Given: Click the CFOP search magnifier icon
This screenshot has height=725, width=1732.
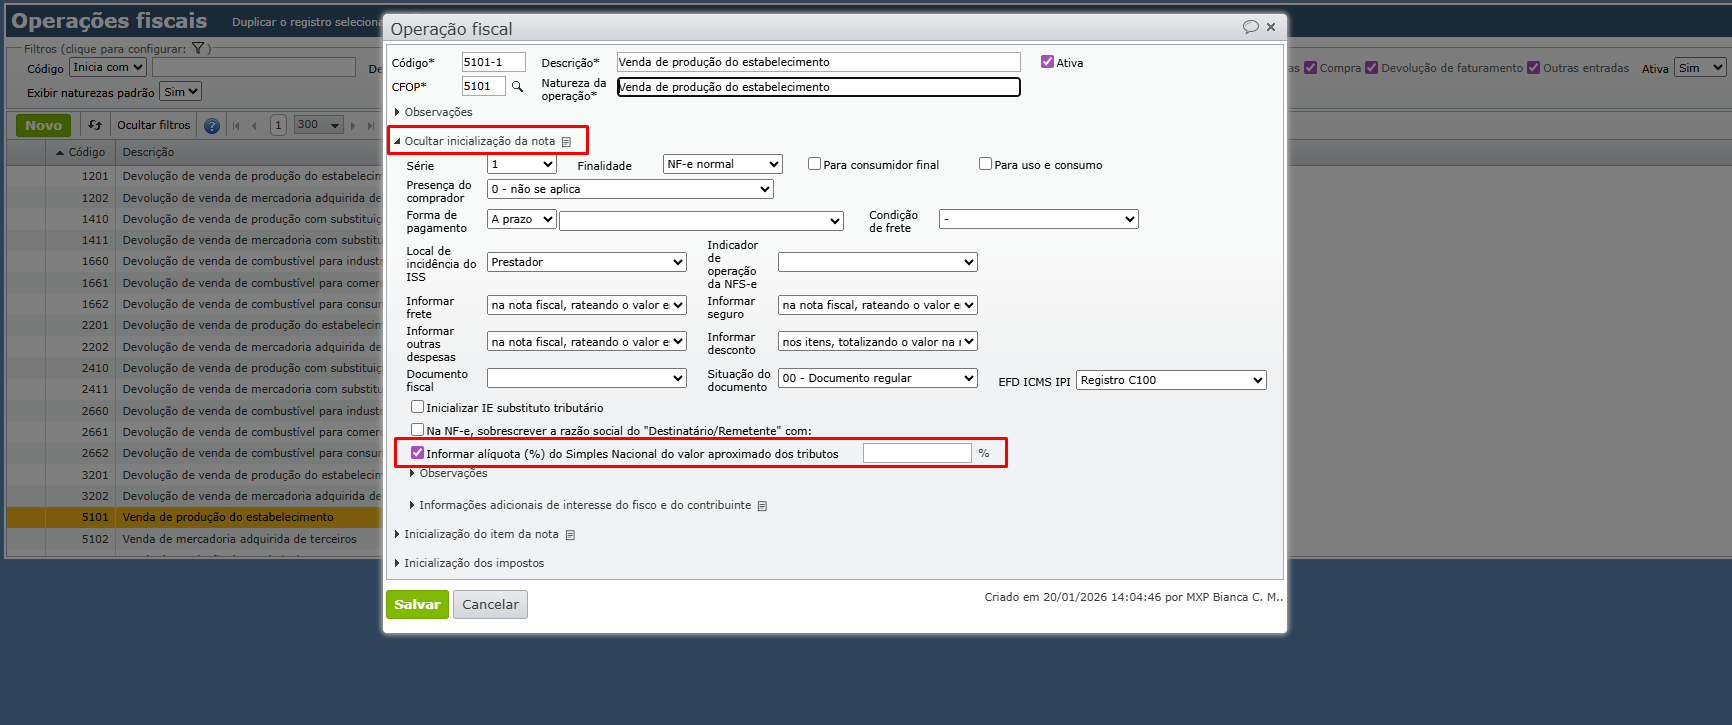Looking at the screenshot, I should (x=517, y=87).
